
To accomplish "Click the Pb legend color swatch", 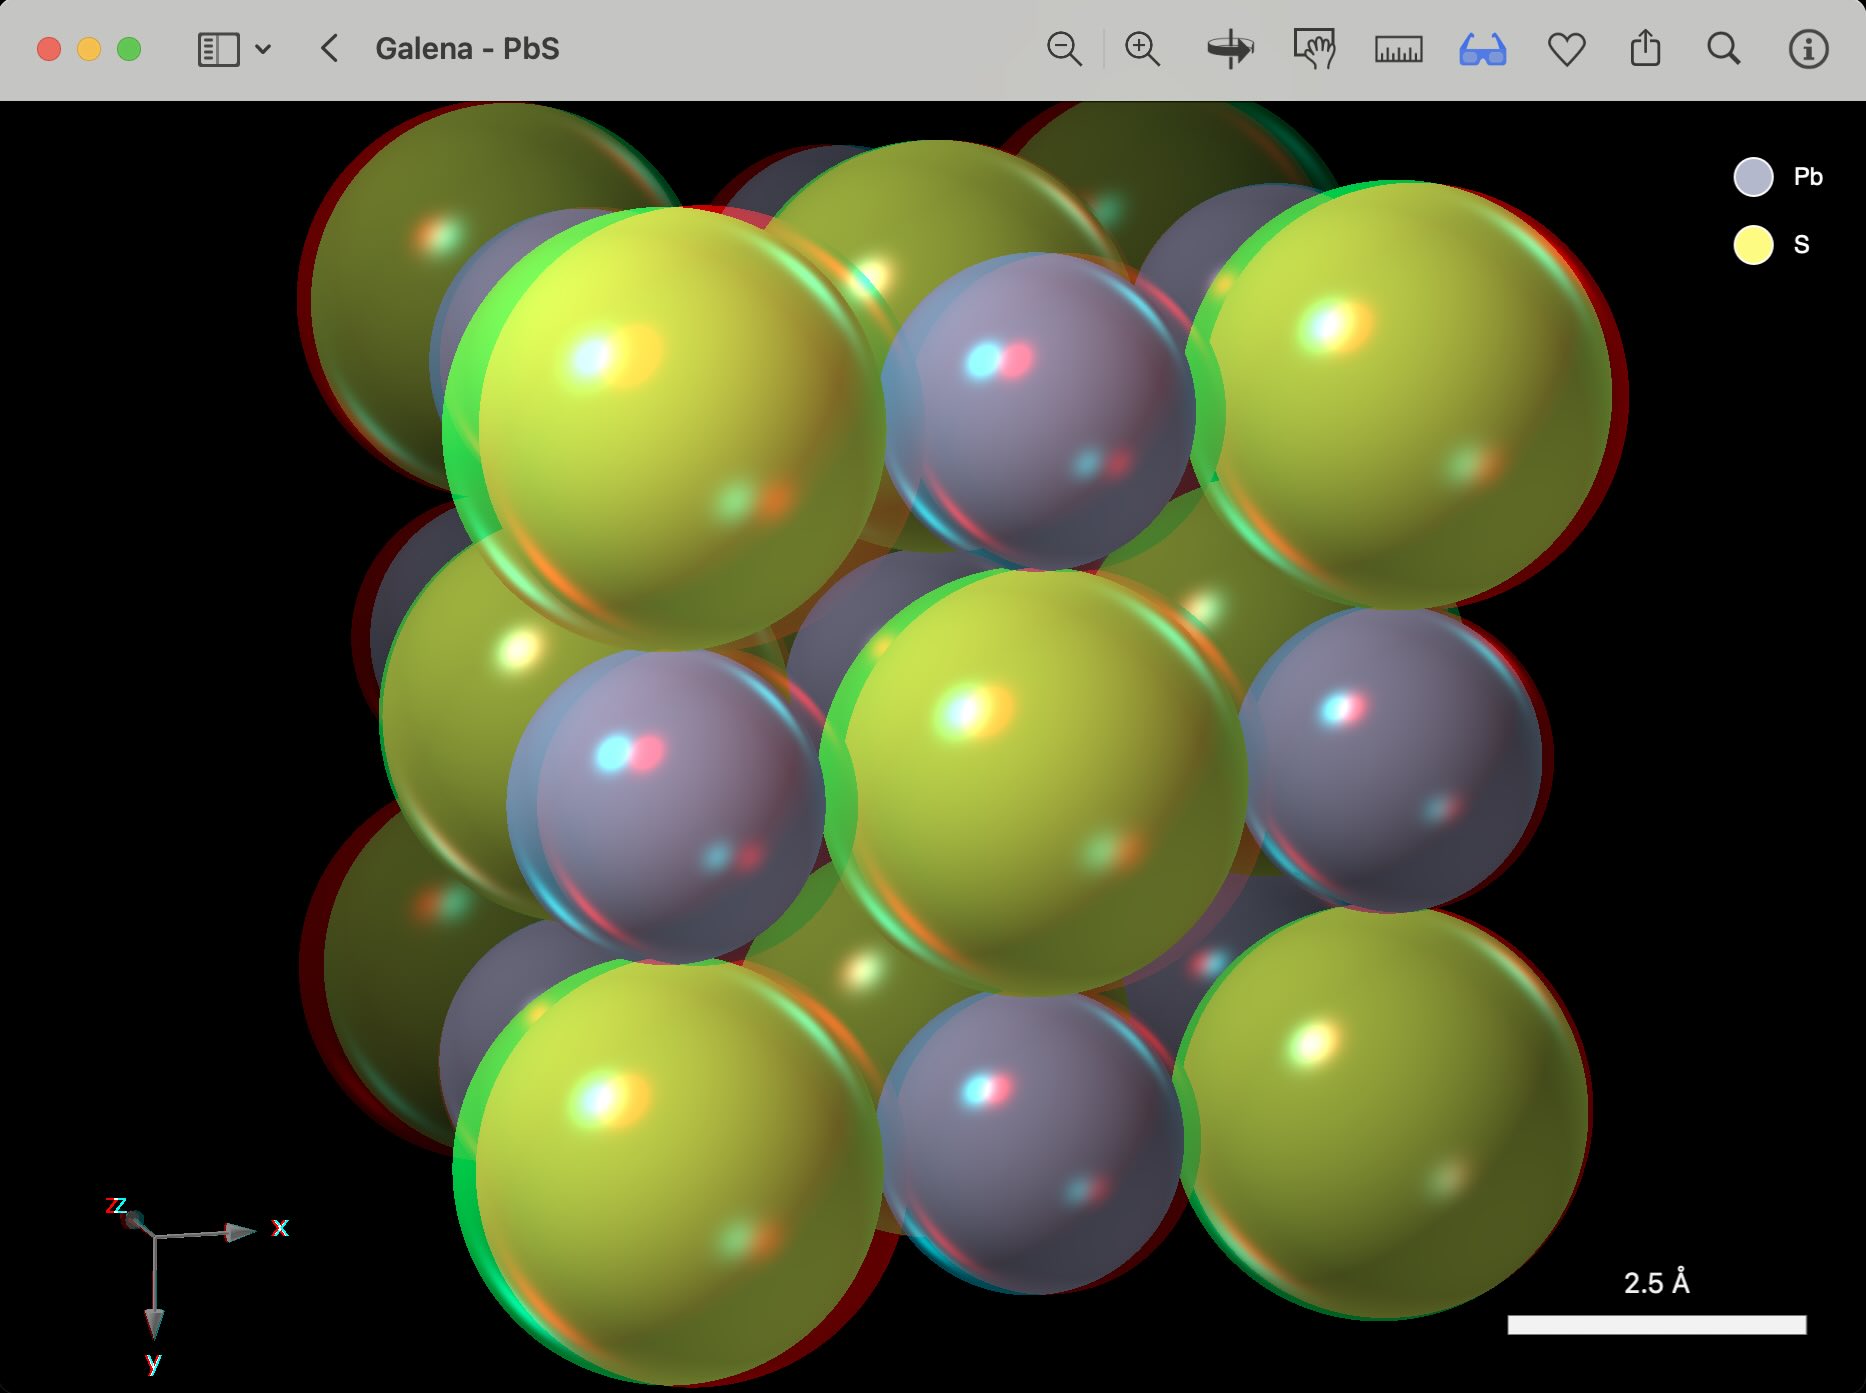I will click(1753, 177).
